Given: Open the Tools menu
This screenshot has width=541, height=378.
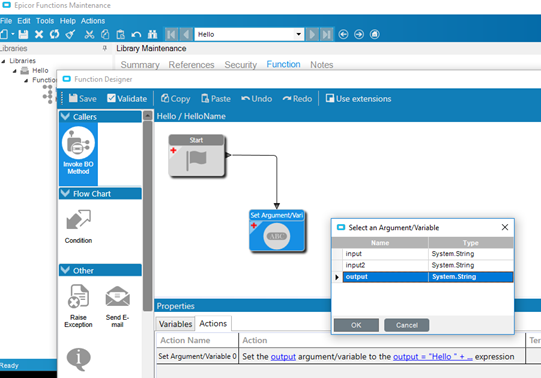Looking at the screenshot, I should point(45,21).
